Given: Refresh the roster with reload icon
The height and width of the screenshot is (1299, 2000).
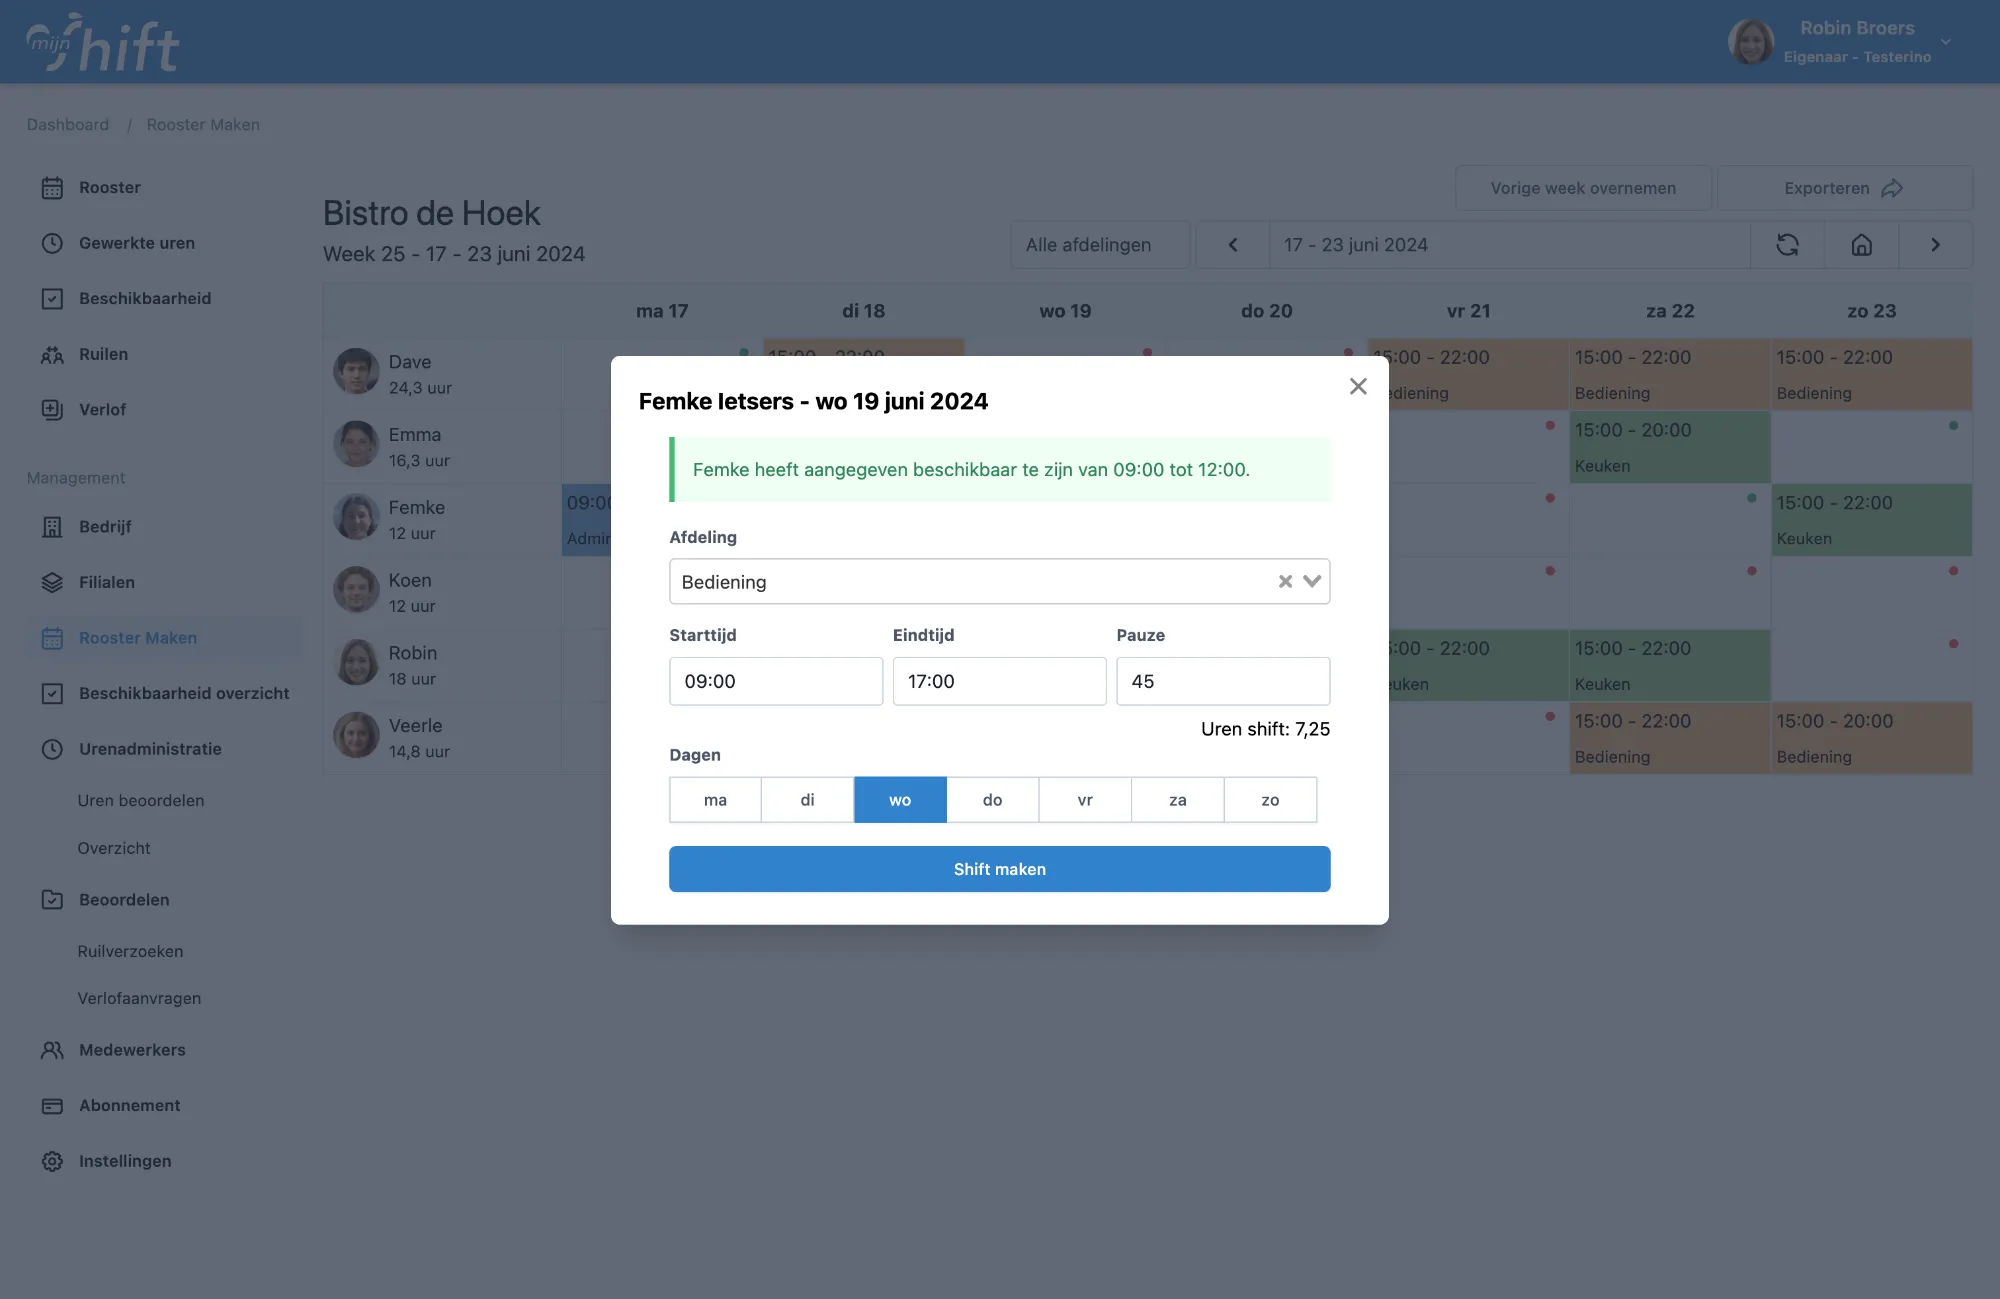Looking at the screenshot, I should [1787, 245].
